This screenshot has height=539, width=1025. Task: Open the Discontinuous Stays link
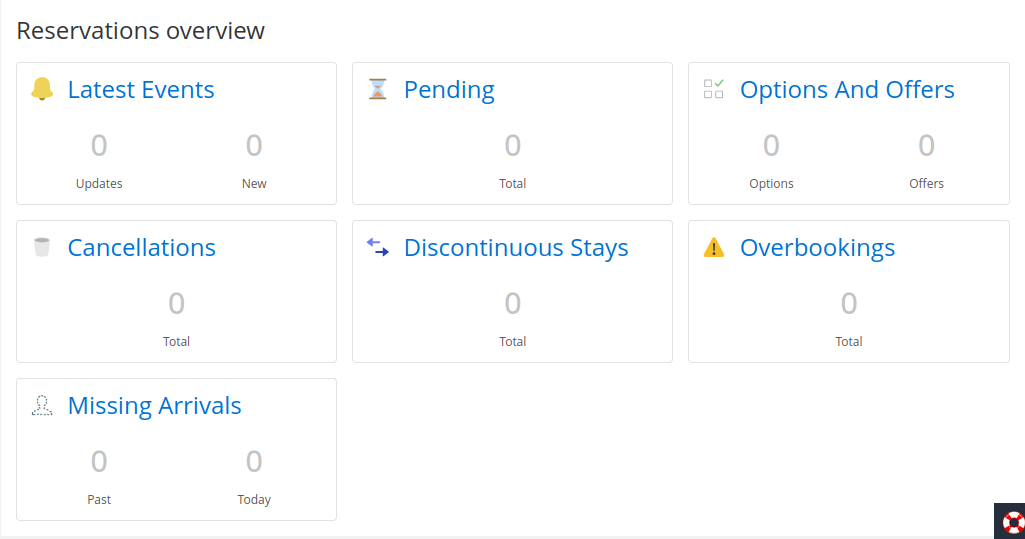(516, 248)
